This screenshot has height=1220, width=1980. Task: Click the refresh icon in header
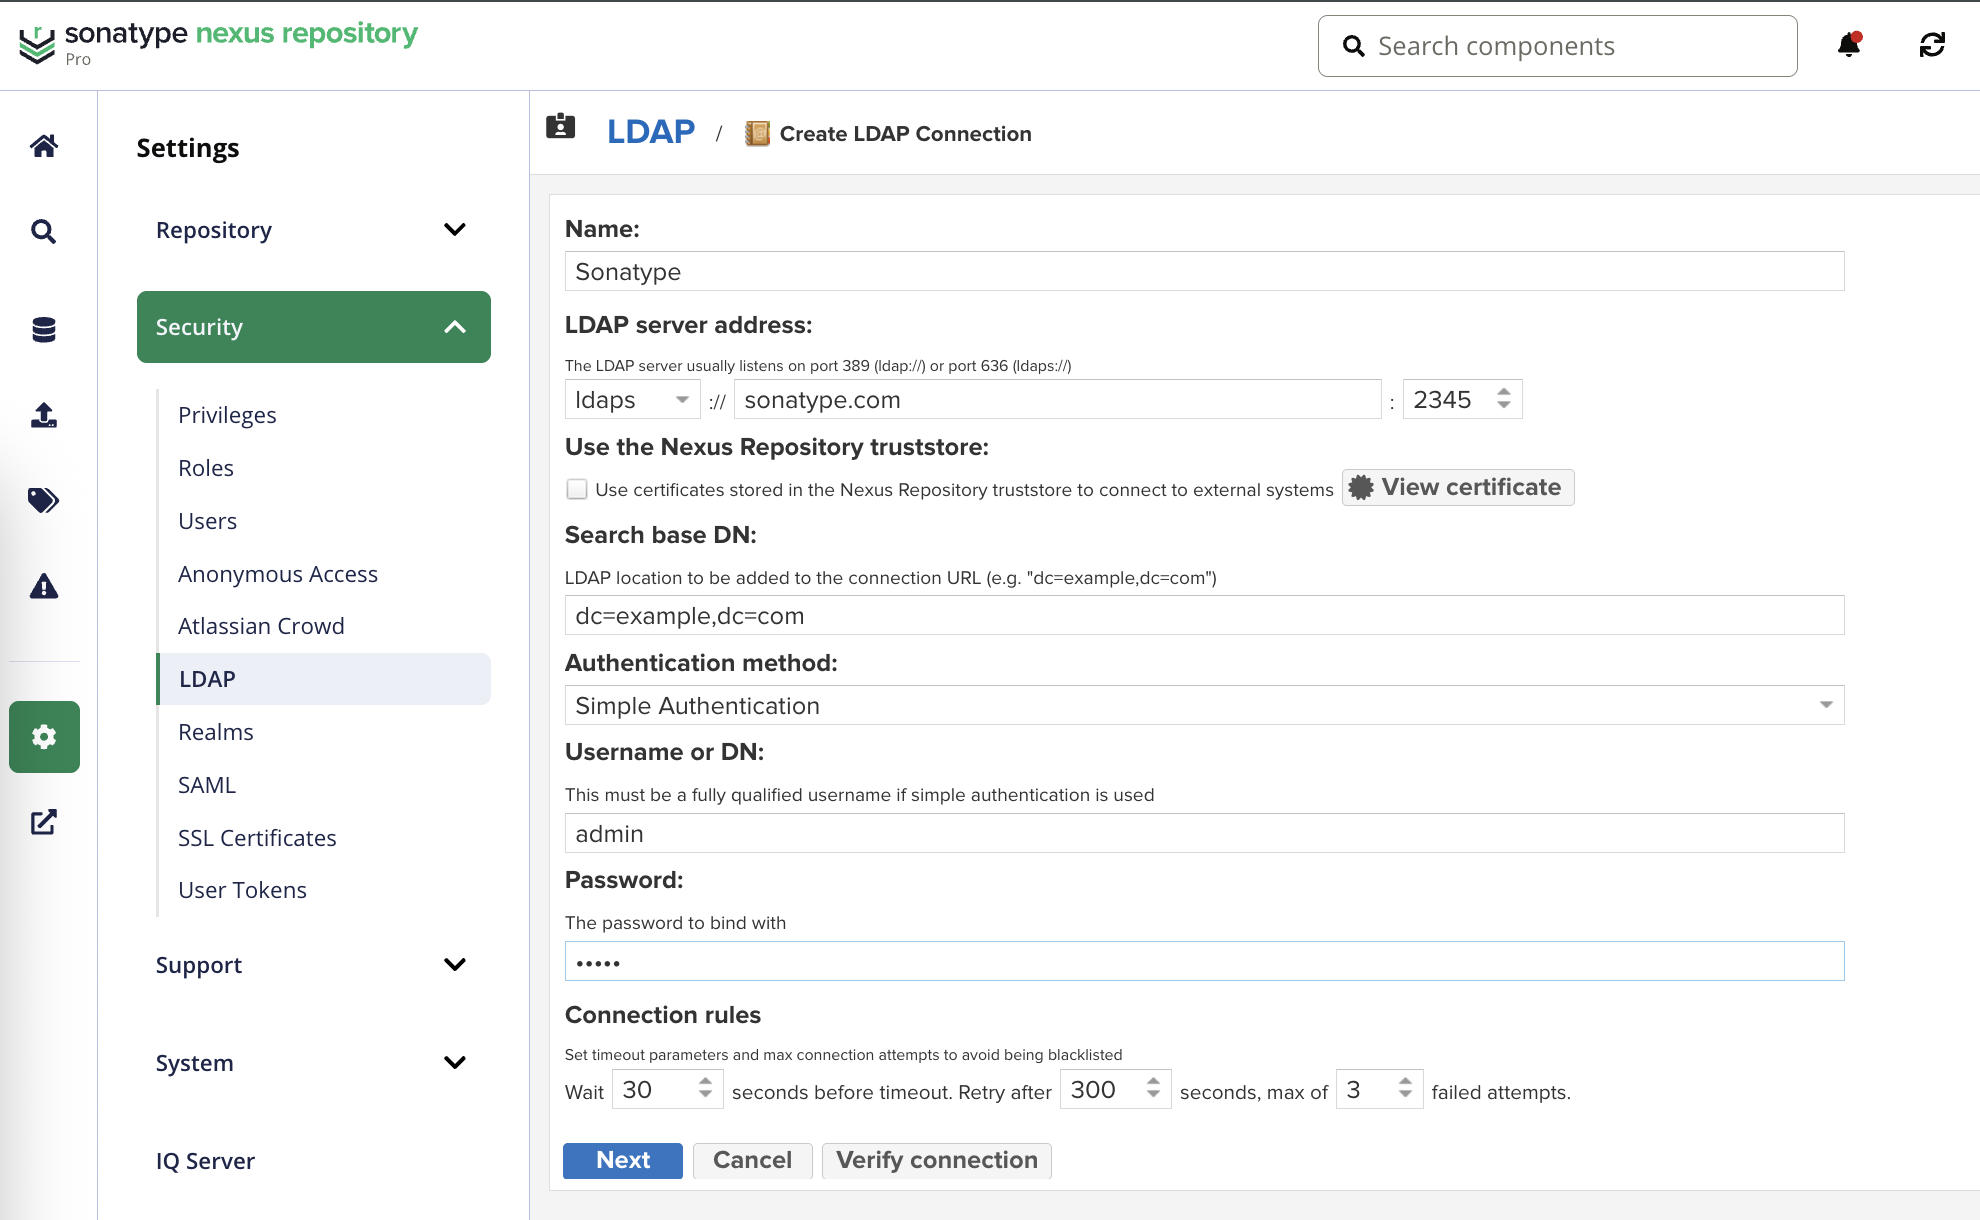point(1932,45)
